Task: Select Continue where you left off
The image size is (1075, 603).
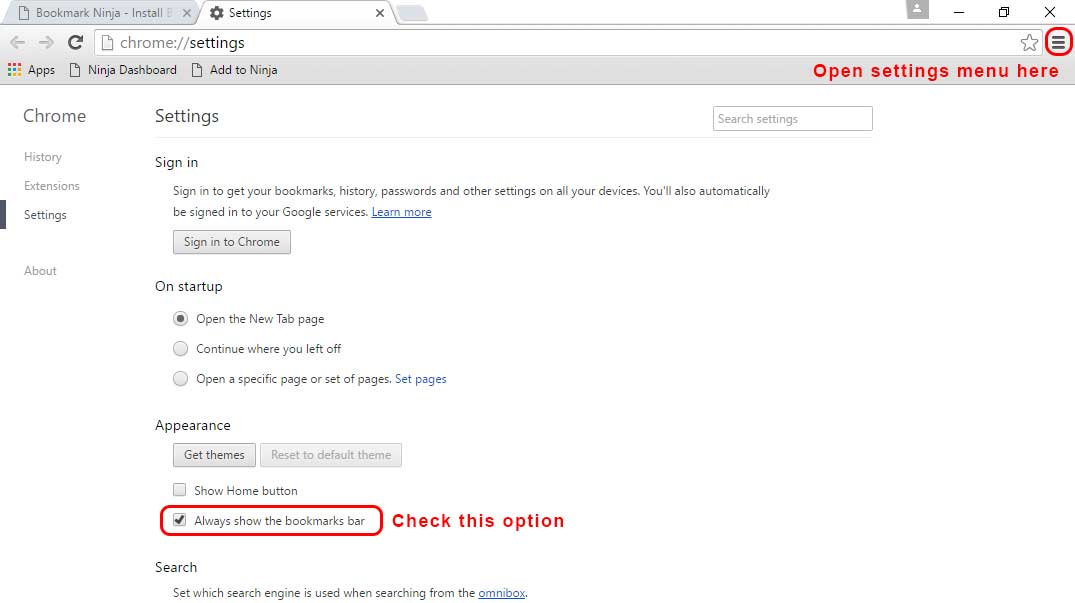Action: [x=180, y=349]
